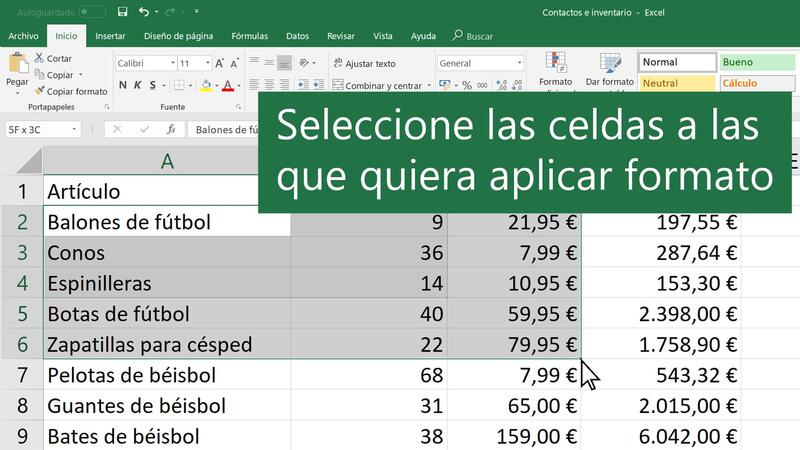Apply italic with the K button
Image resolution: width=800 pixels, height=450 pixels.
136,85
